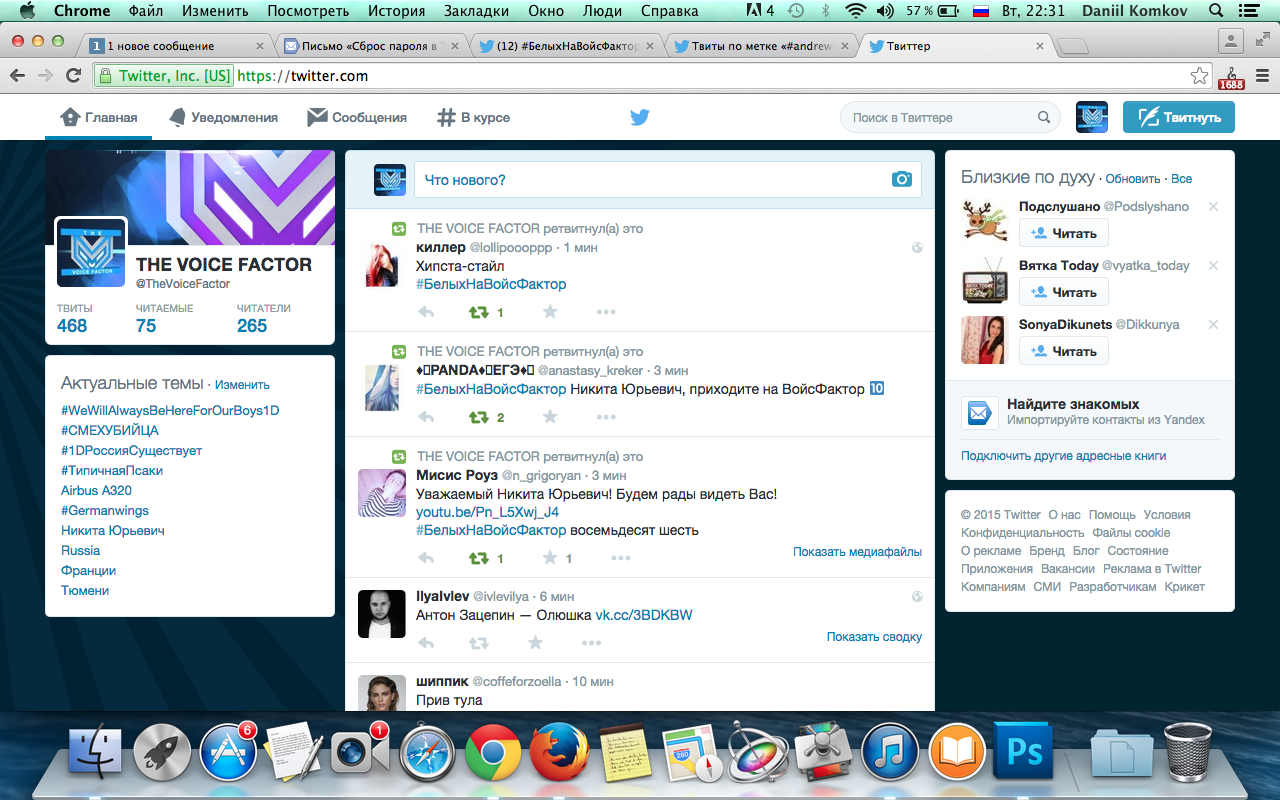This screenshot has height=800, width=1280.
Task: Click the Twitter bird logo in navbar
Action: click(x=640, y=117)
